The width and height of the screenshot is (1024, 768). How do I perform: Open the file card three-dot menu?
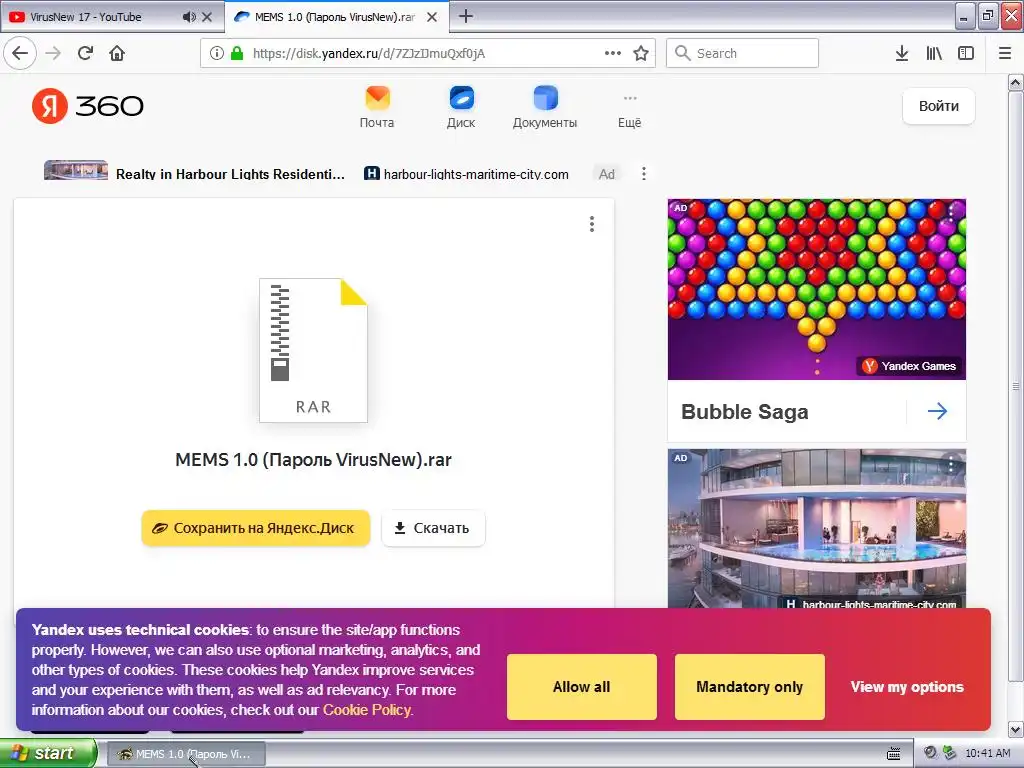592,224
